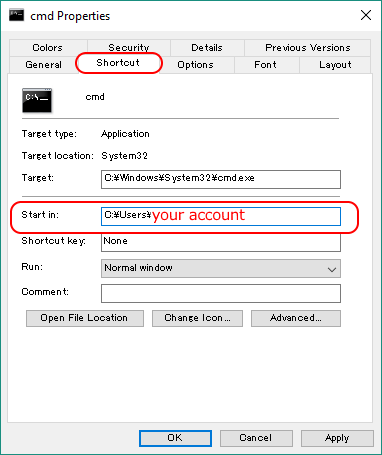
Task: Click the title bar cmd icon
Action: (16, 15)
